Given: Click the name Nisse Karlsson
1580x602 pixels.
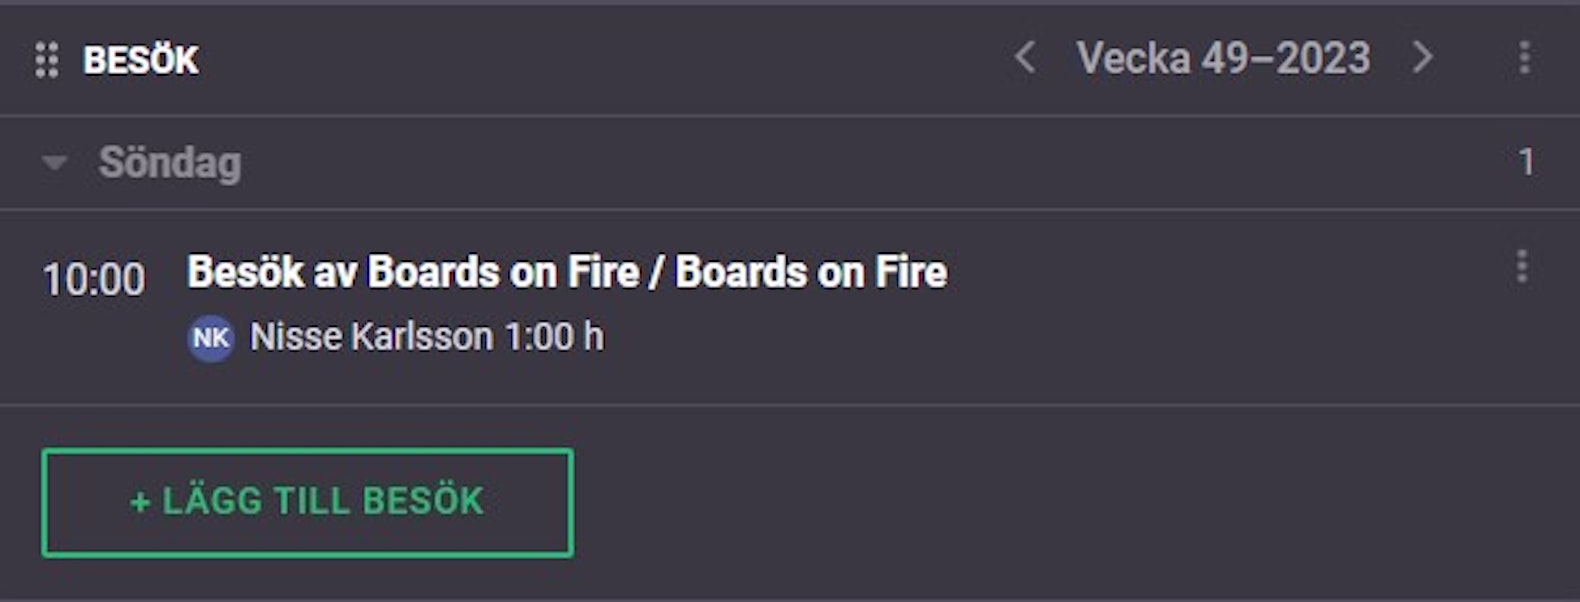Looking at the screenshot, I should click(x=371, y=337).
